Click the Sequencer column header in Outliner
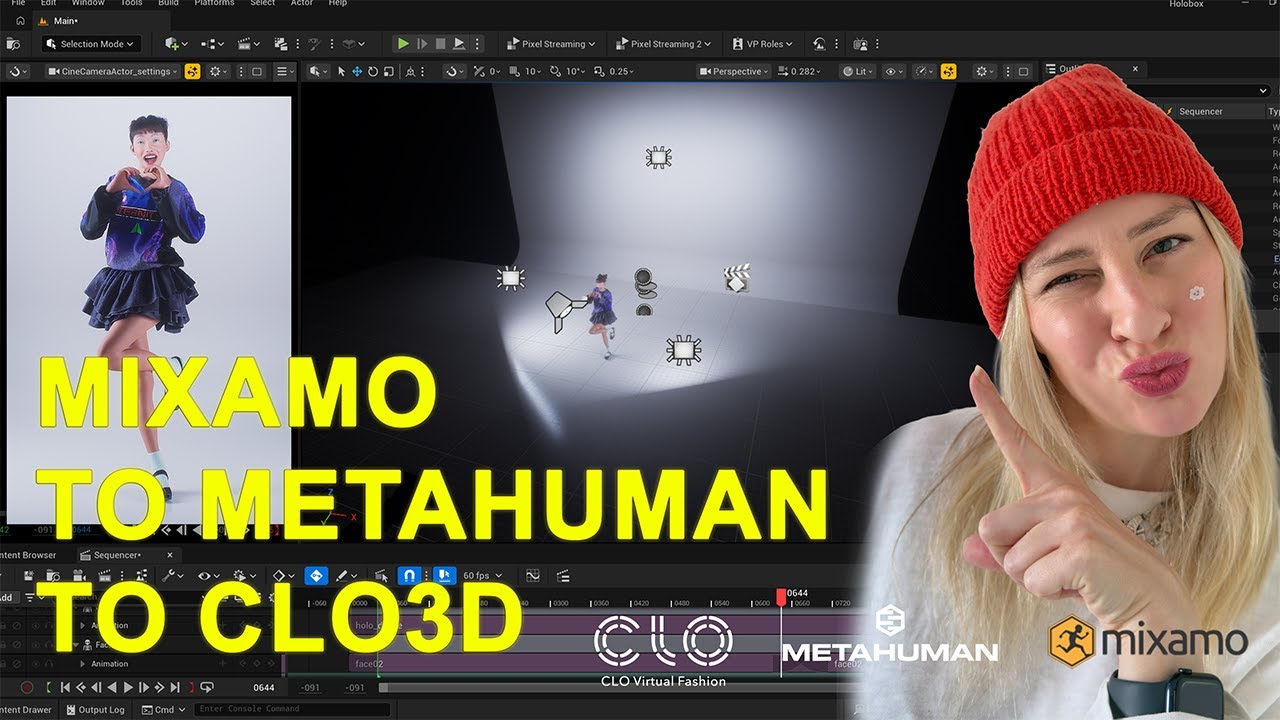 pos(1200,111)
